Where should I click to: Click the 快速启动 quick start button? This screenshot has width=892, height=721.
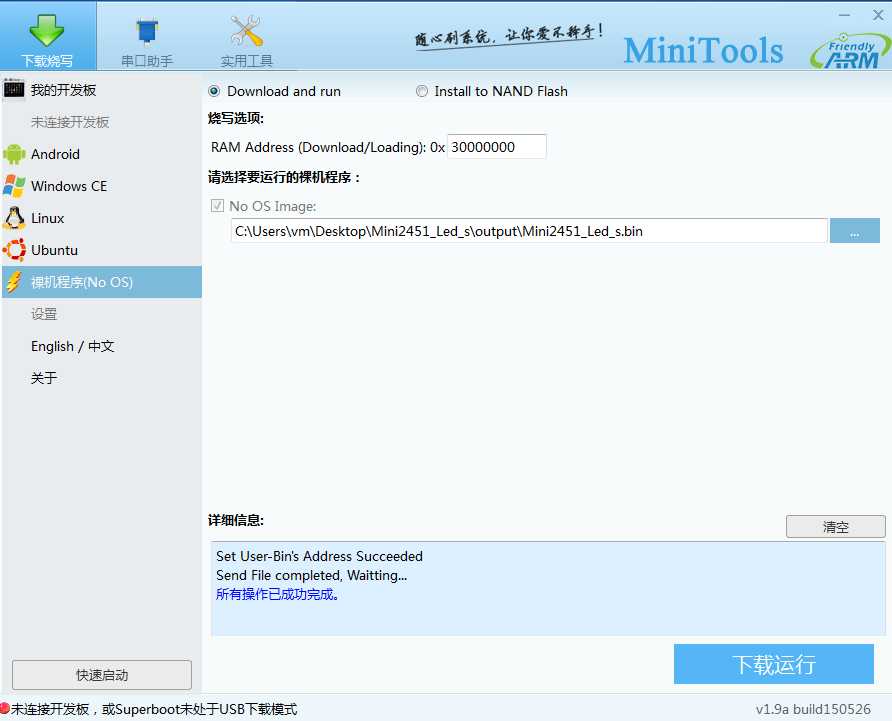pos(102,675)
